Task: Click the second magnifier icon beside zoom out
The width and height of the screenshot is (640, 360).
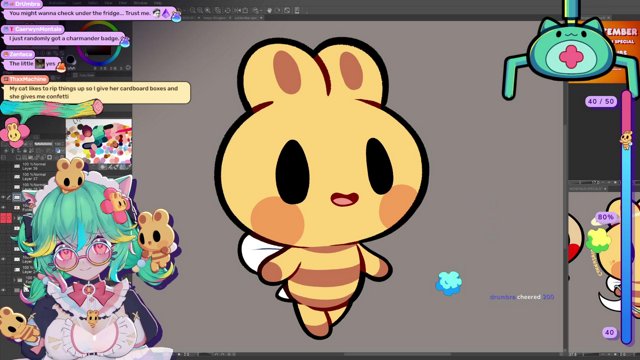Action: (200, 10)
